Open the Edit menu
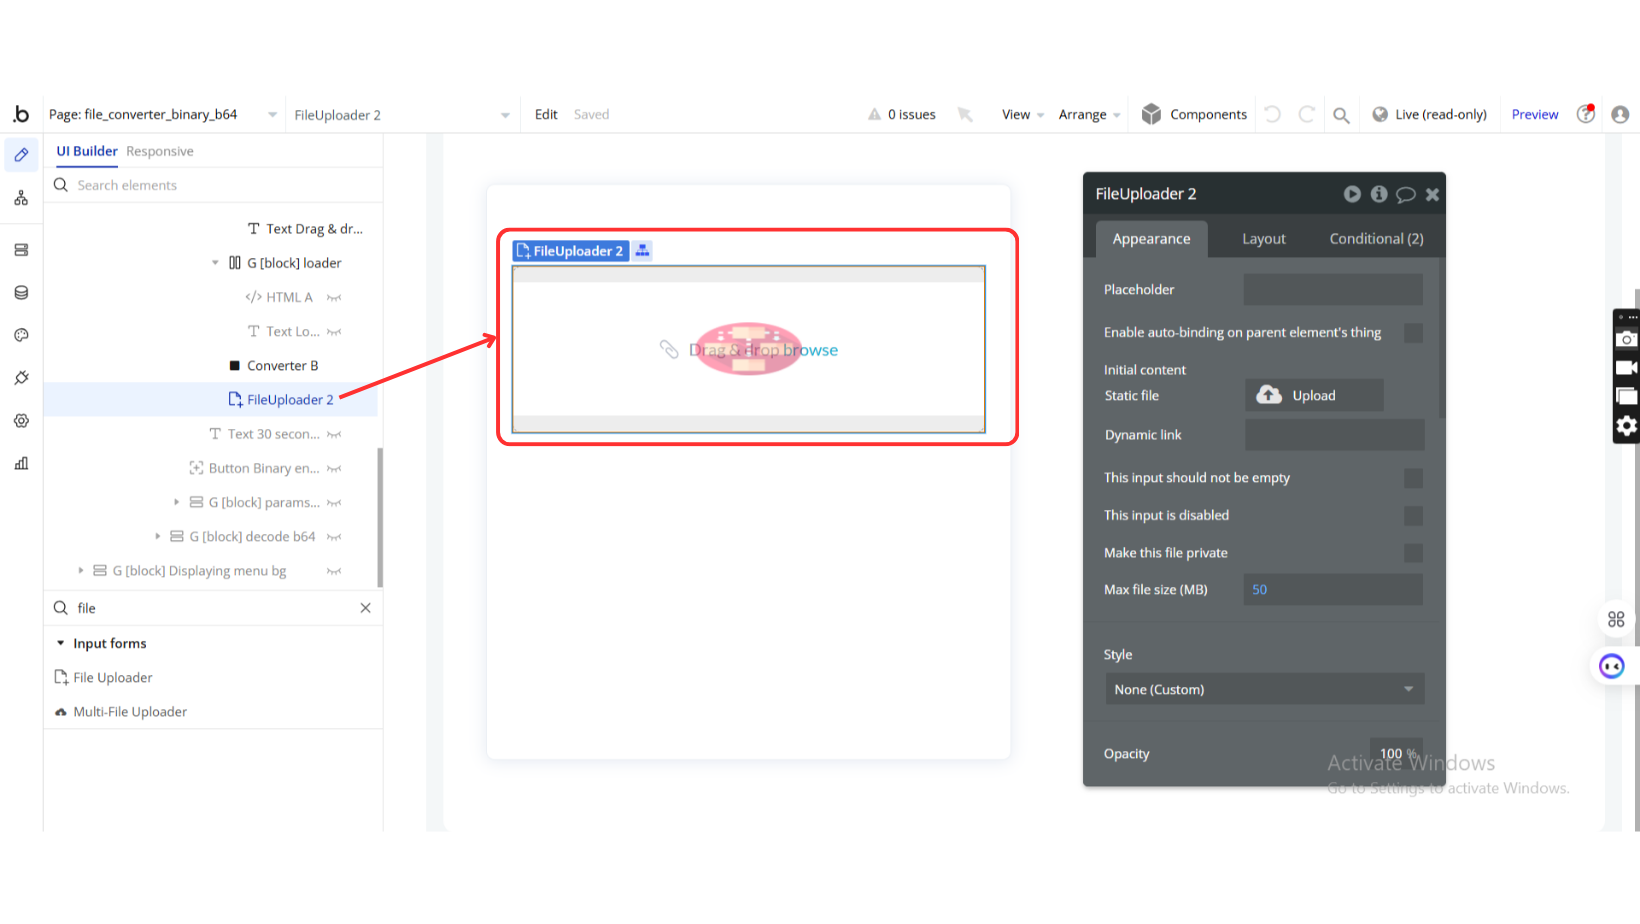The height and width of the screenshot is (924, 1640). tap(546, 115)
